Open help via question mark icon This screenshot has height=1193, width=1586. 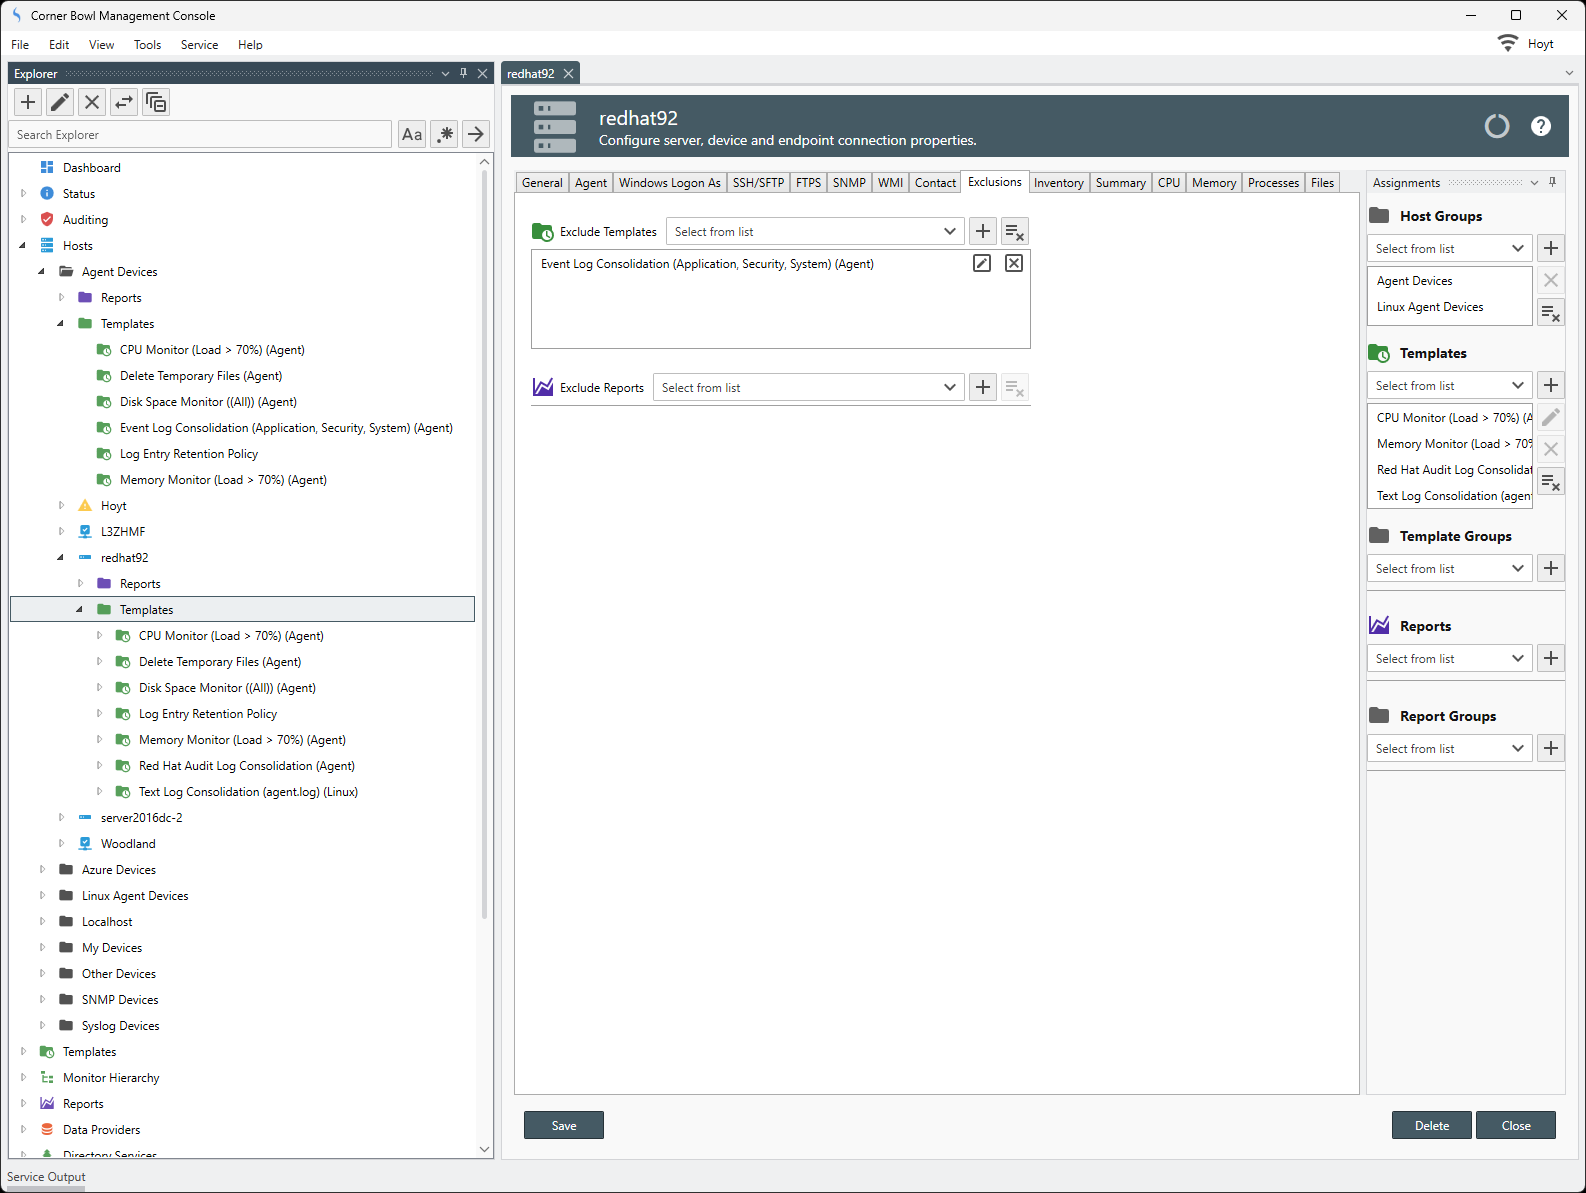click(1540, 126)
